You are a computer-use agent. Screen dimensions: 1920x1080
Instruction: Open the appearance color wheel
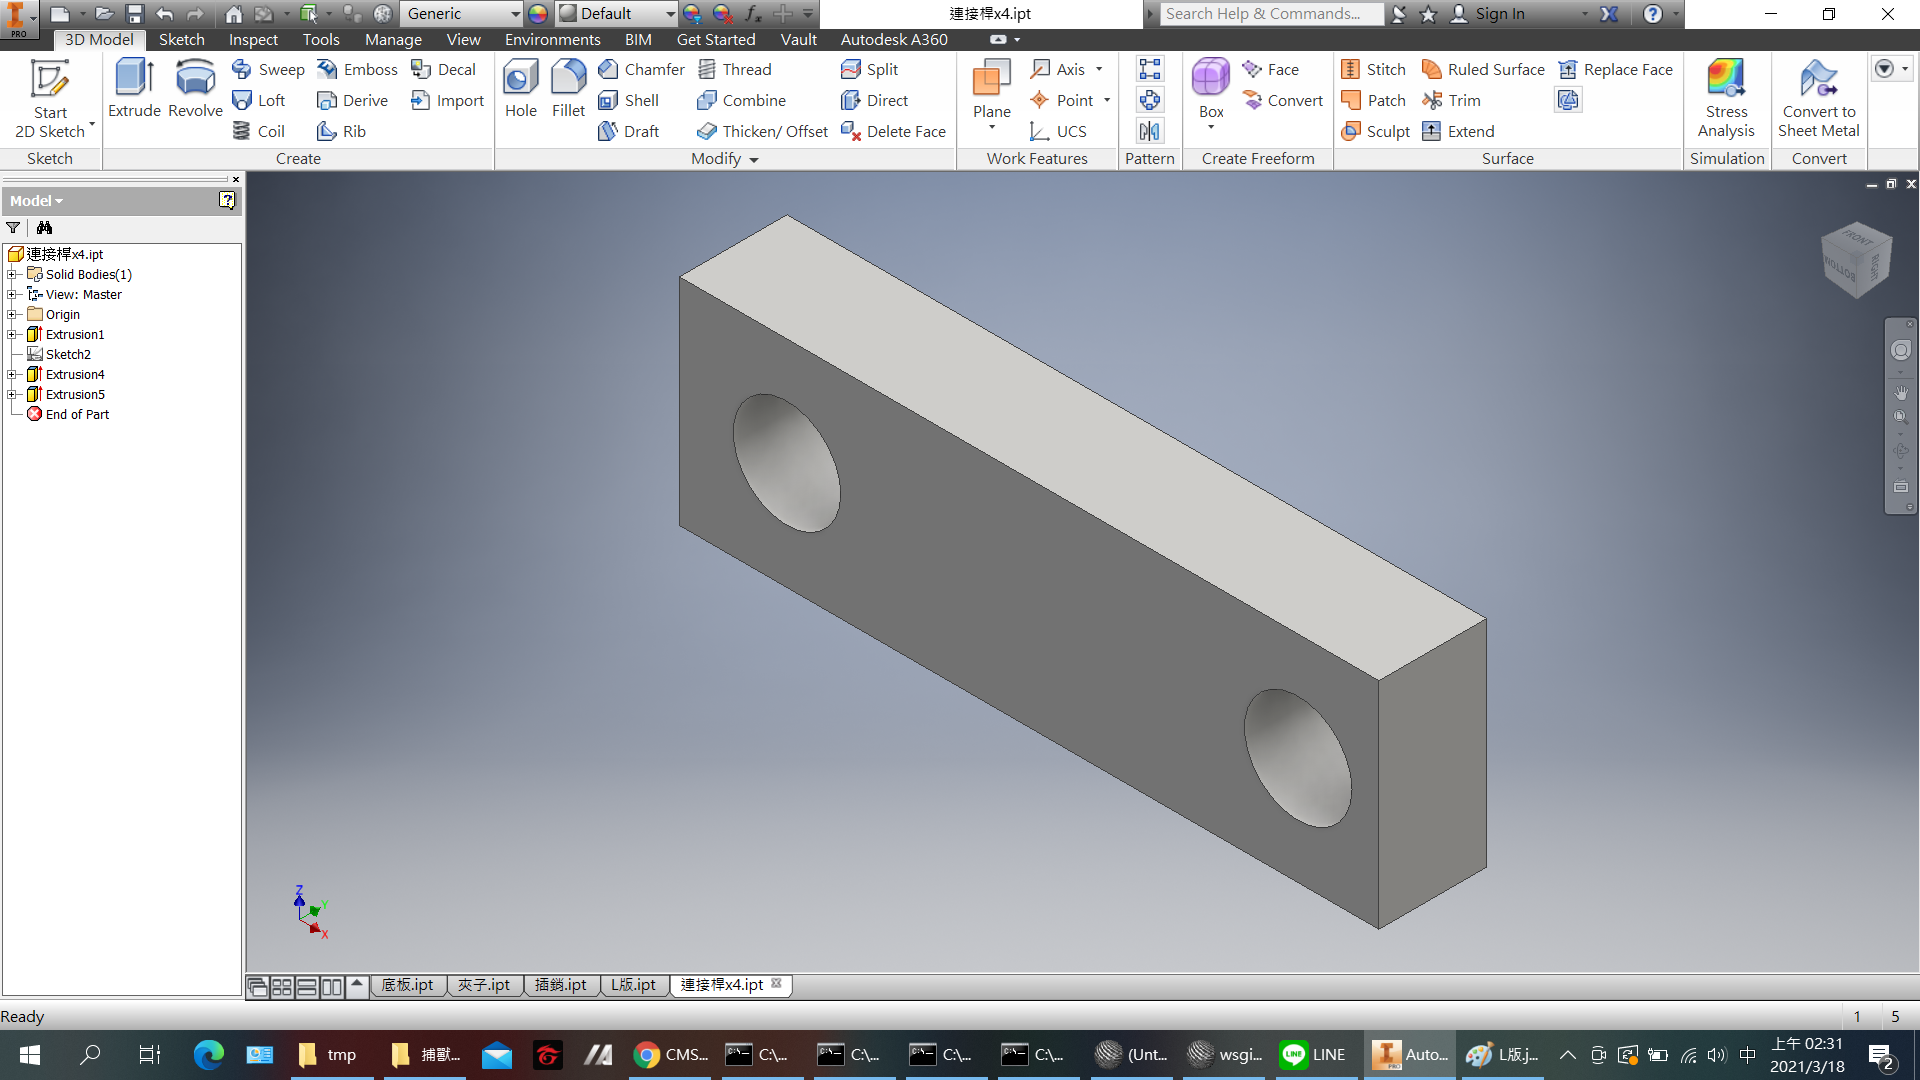click(538, 13)
